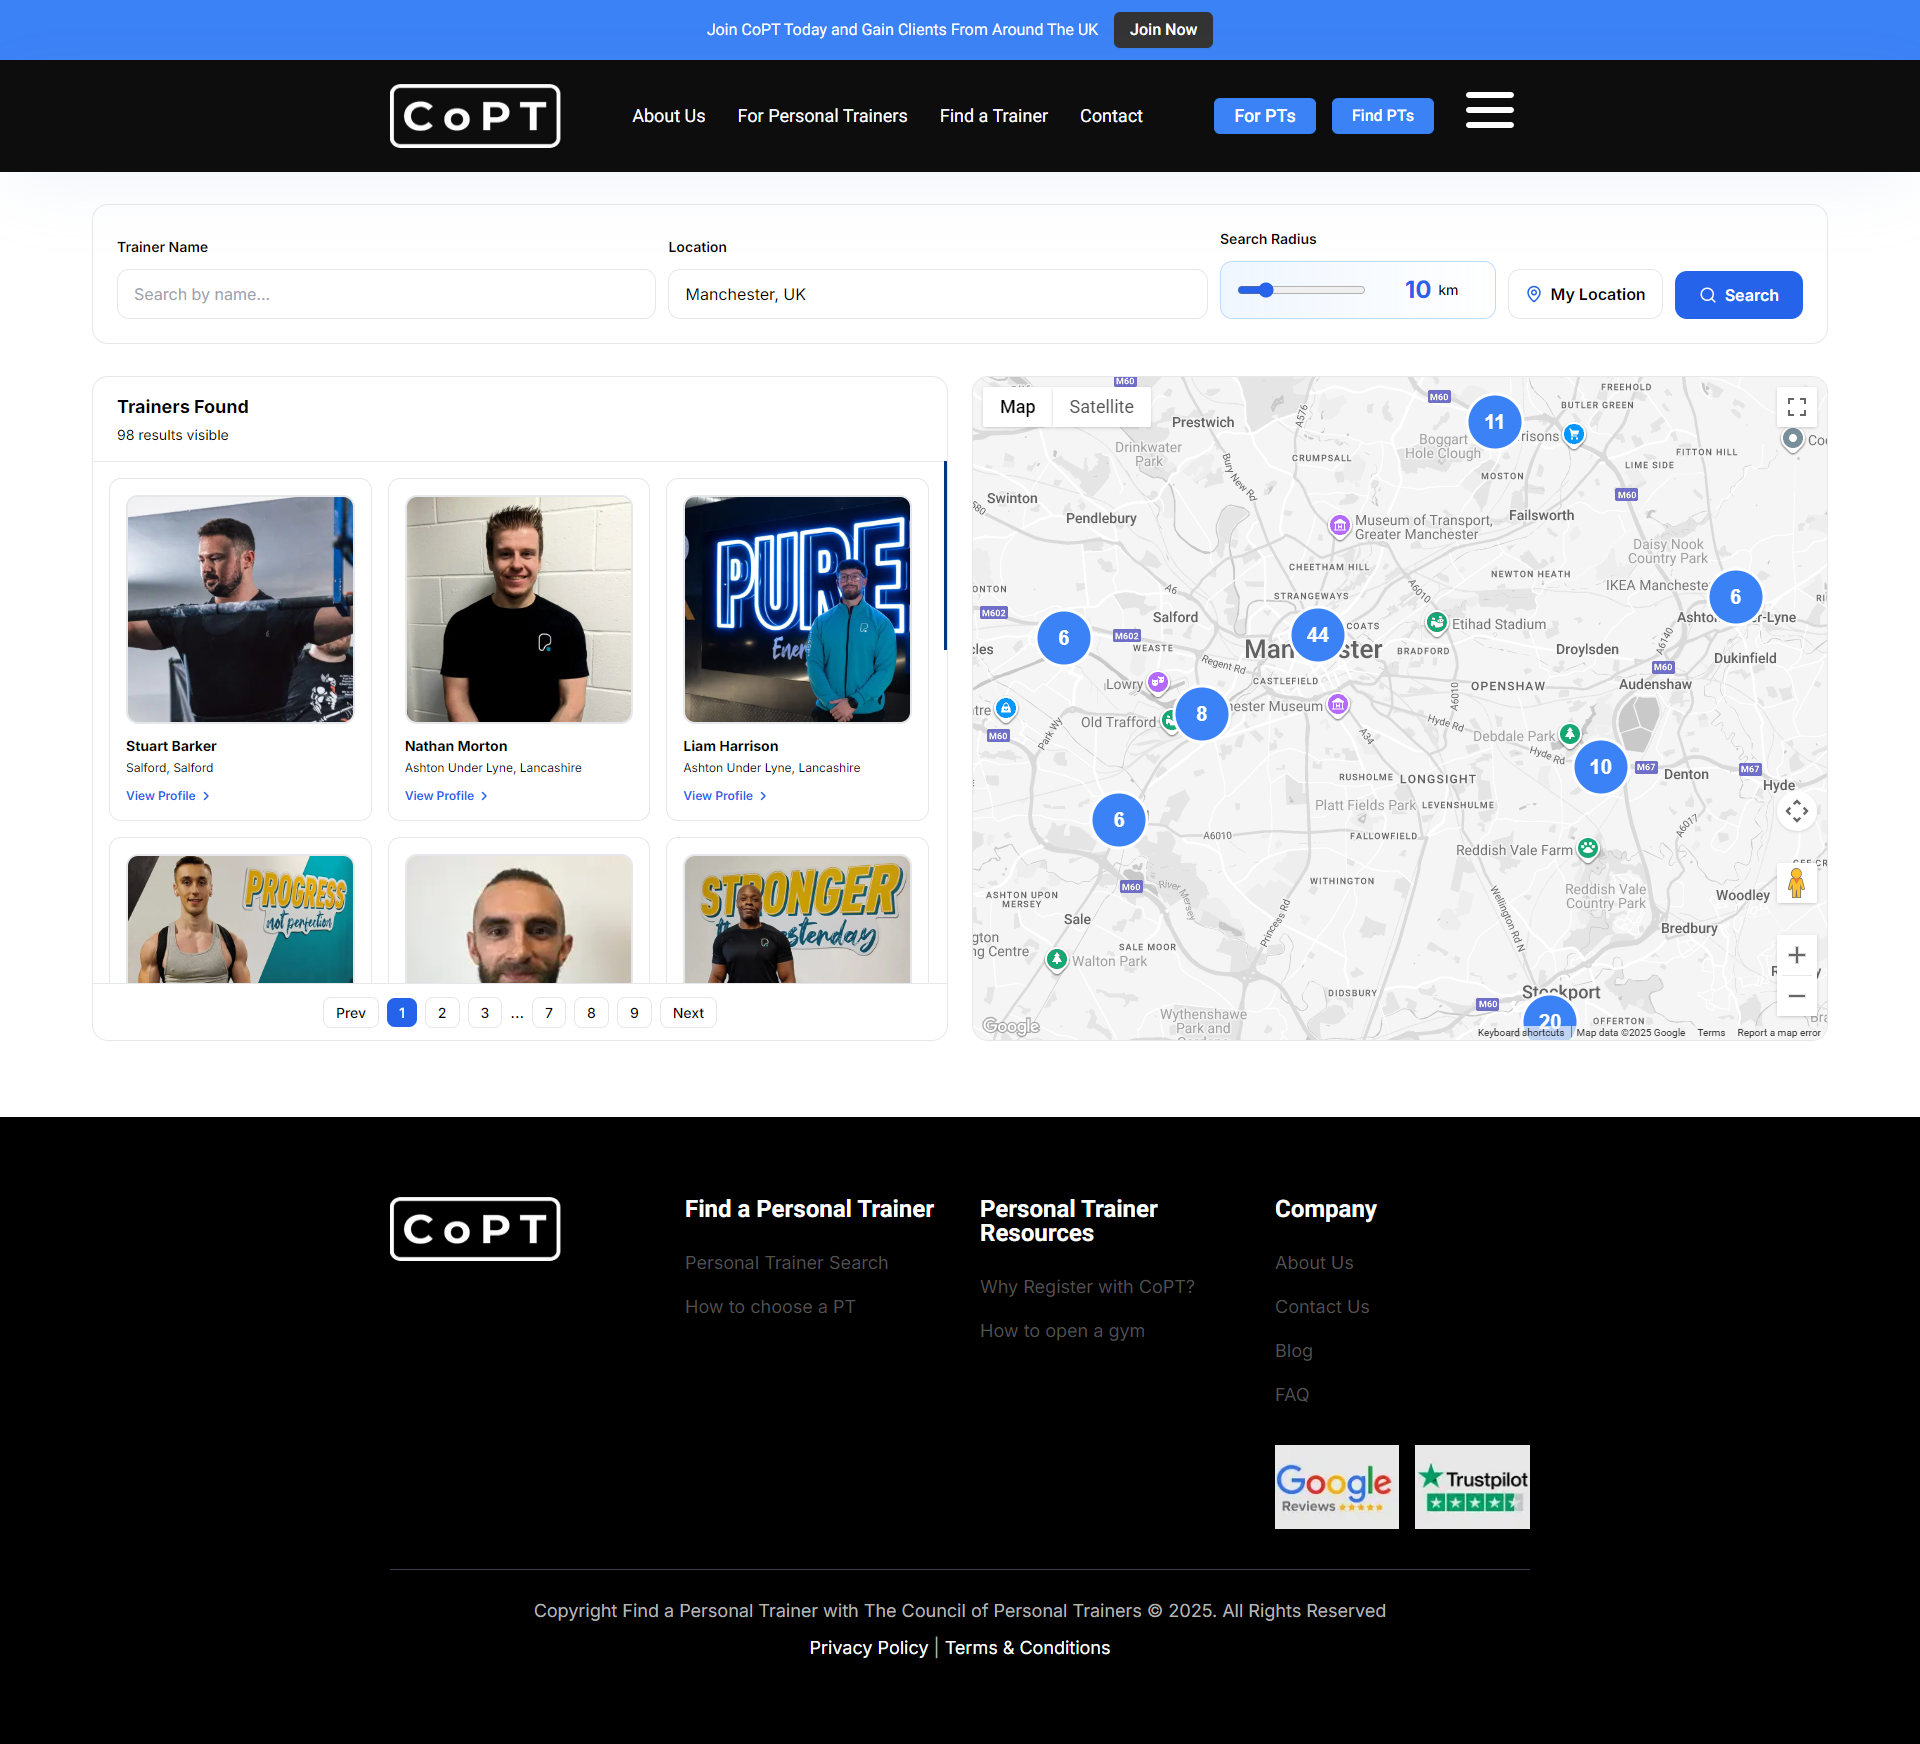The width and height of the screenshot is (1920, 1744).
Task: Click the 44 trainers map cluster
Action: (x=1317, y=635)
